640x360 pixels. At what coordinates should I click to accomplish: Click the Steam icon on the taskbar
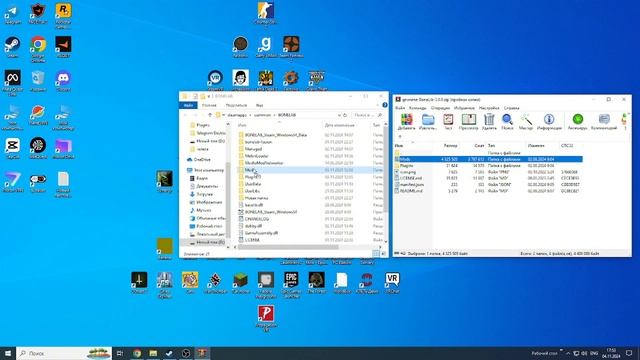[169, 353]
